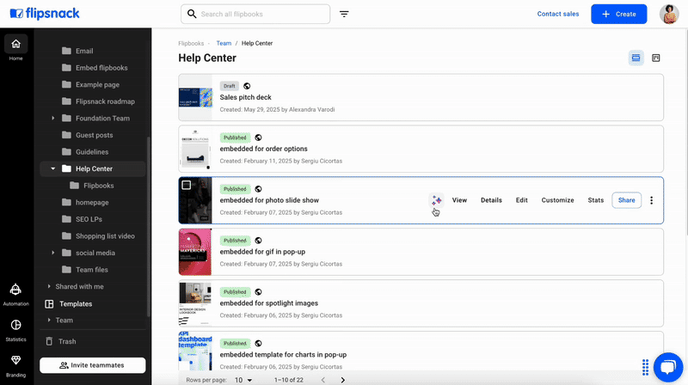This screenshot has width=688, height=385.
Task: Open the chat support bubble
Action: coord(668,367)
